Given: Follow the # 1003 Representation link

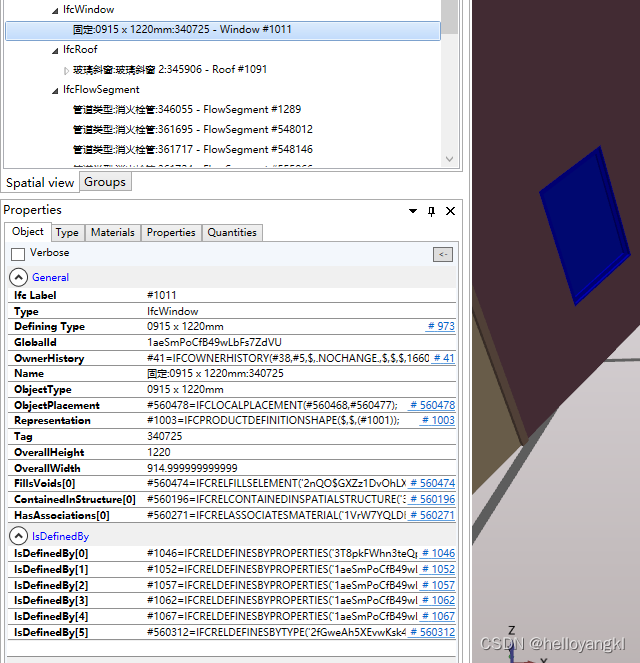Looking at the screenshot, I should [x=438, y=420].
